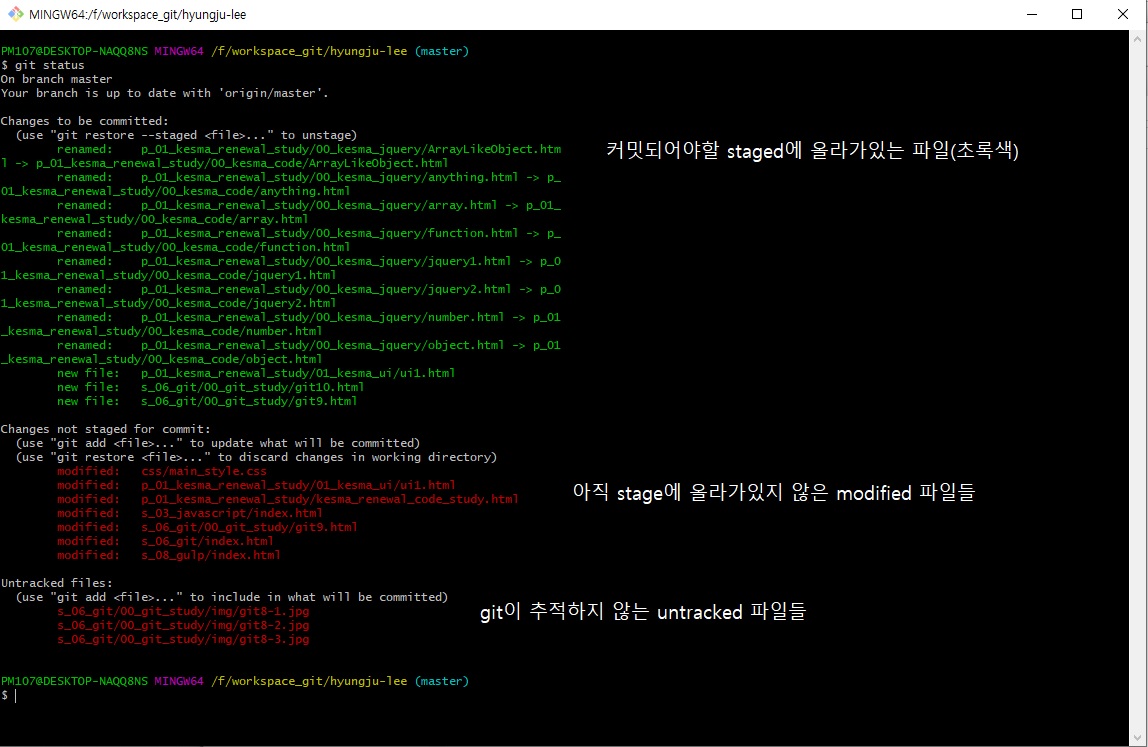Click the modified s_08_gulp/index.html entry
Viewport: 1148px width, 747px height.
pyautogui.click(x=211, y=555)
